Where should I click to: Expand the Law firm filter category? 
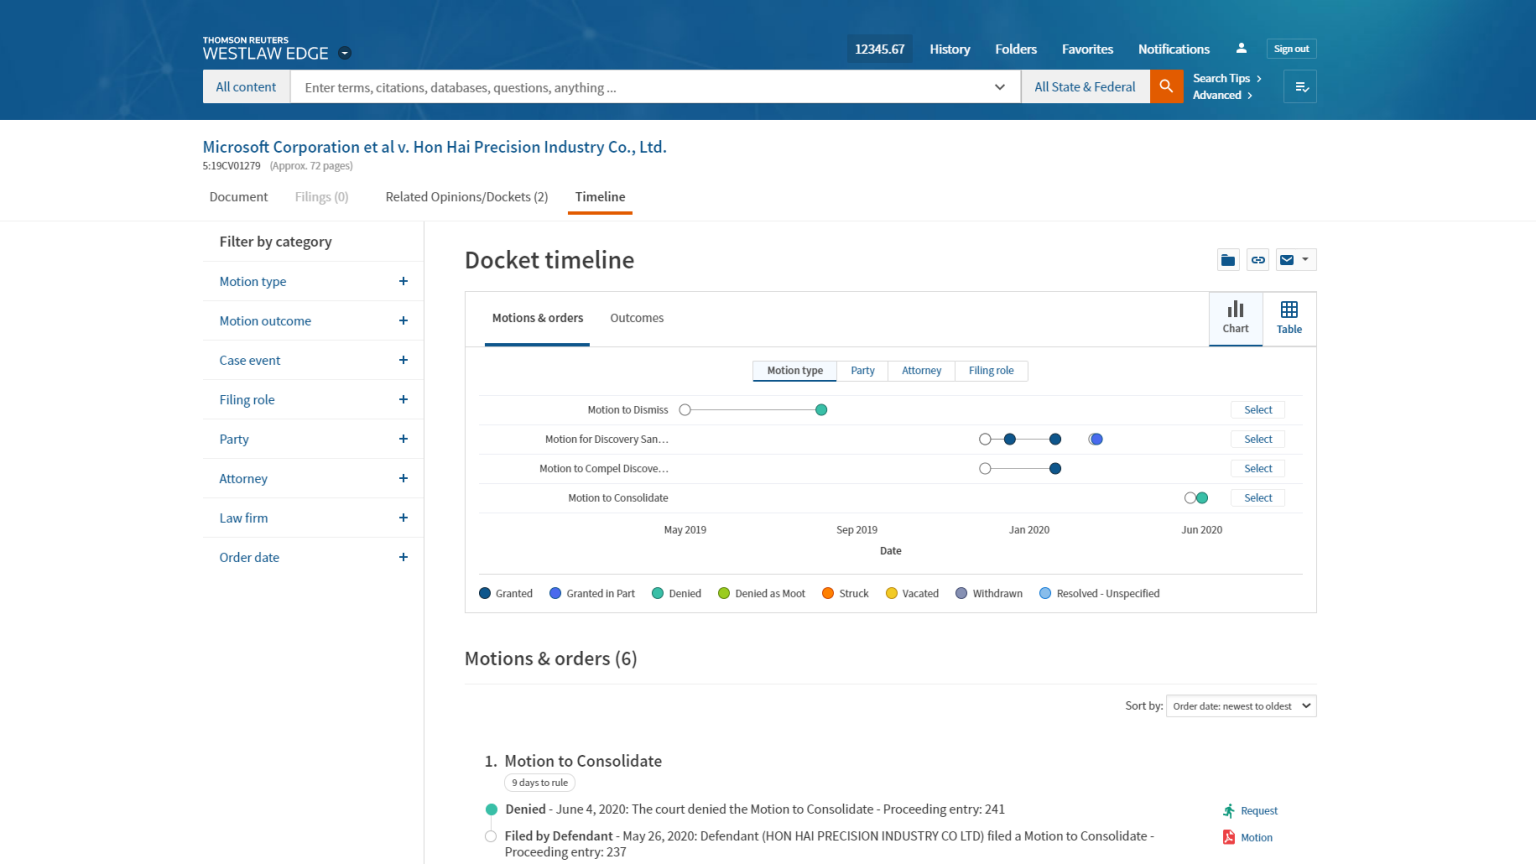pos(403,518)
